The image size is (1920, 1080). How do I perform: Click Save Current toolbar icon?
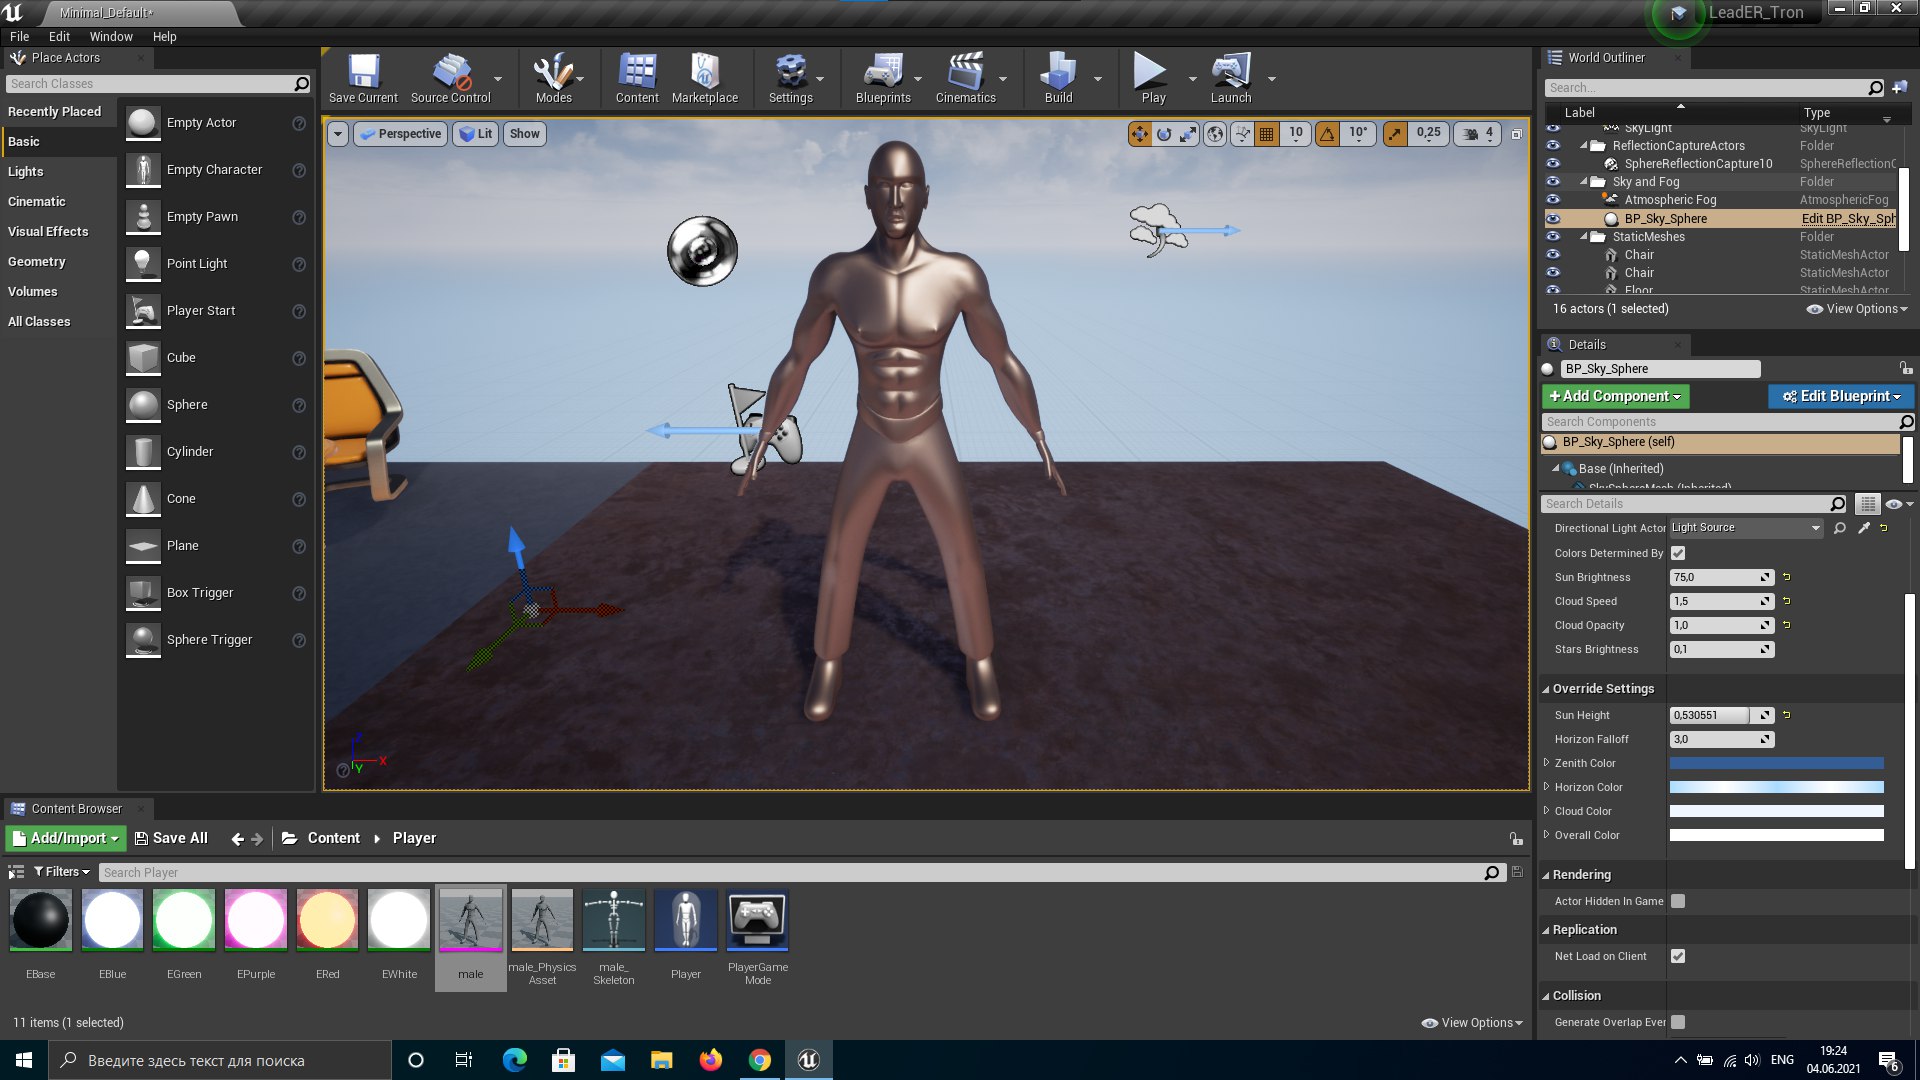point(363,78)
